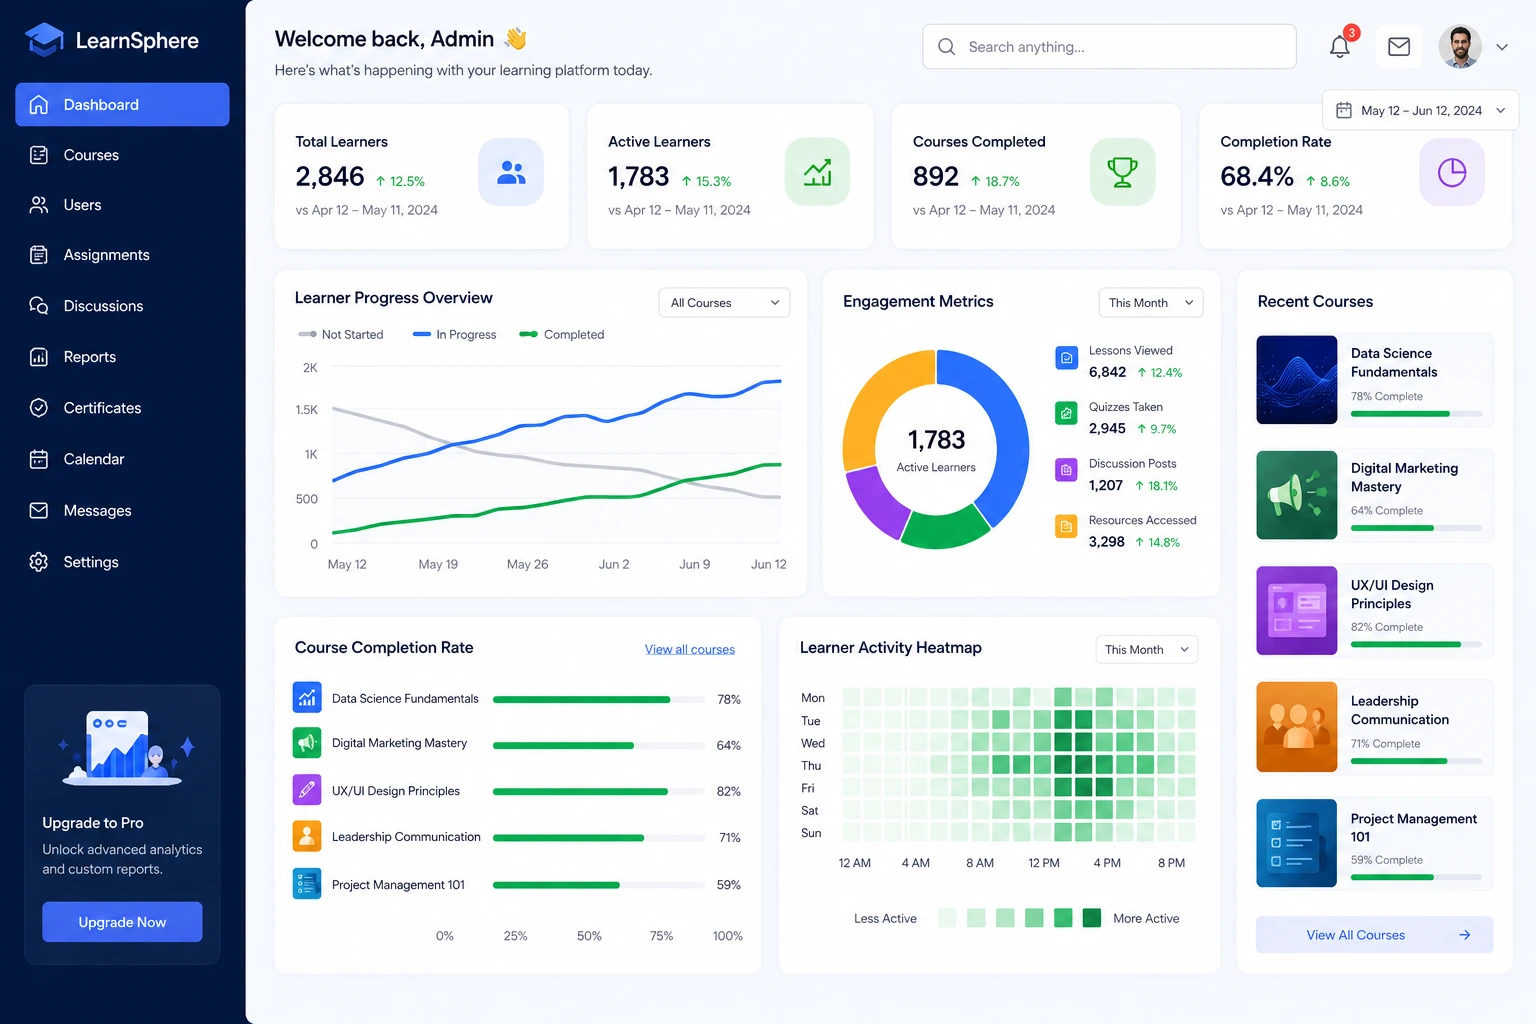Image resolution: width=1536 pixels, height=1024 pixels.
Task: Click Leadership Communication person row icon
Action: 307,836
